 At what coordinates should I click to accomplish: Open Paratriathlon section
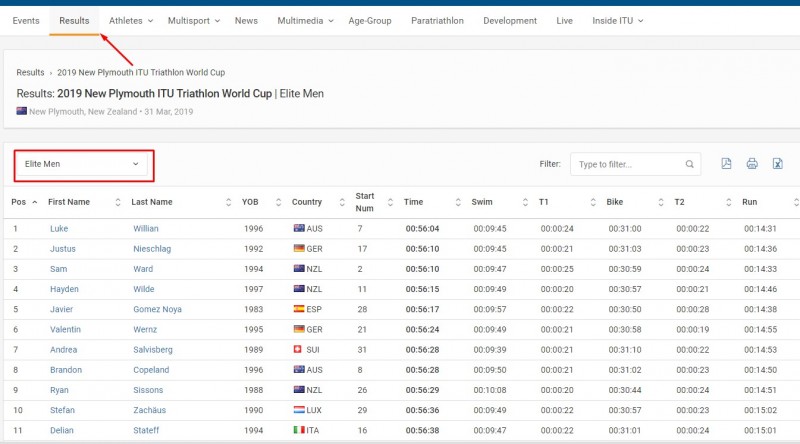click(437, 21)
